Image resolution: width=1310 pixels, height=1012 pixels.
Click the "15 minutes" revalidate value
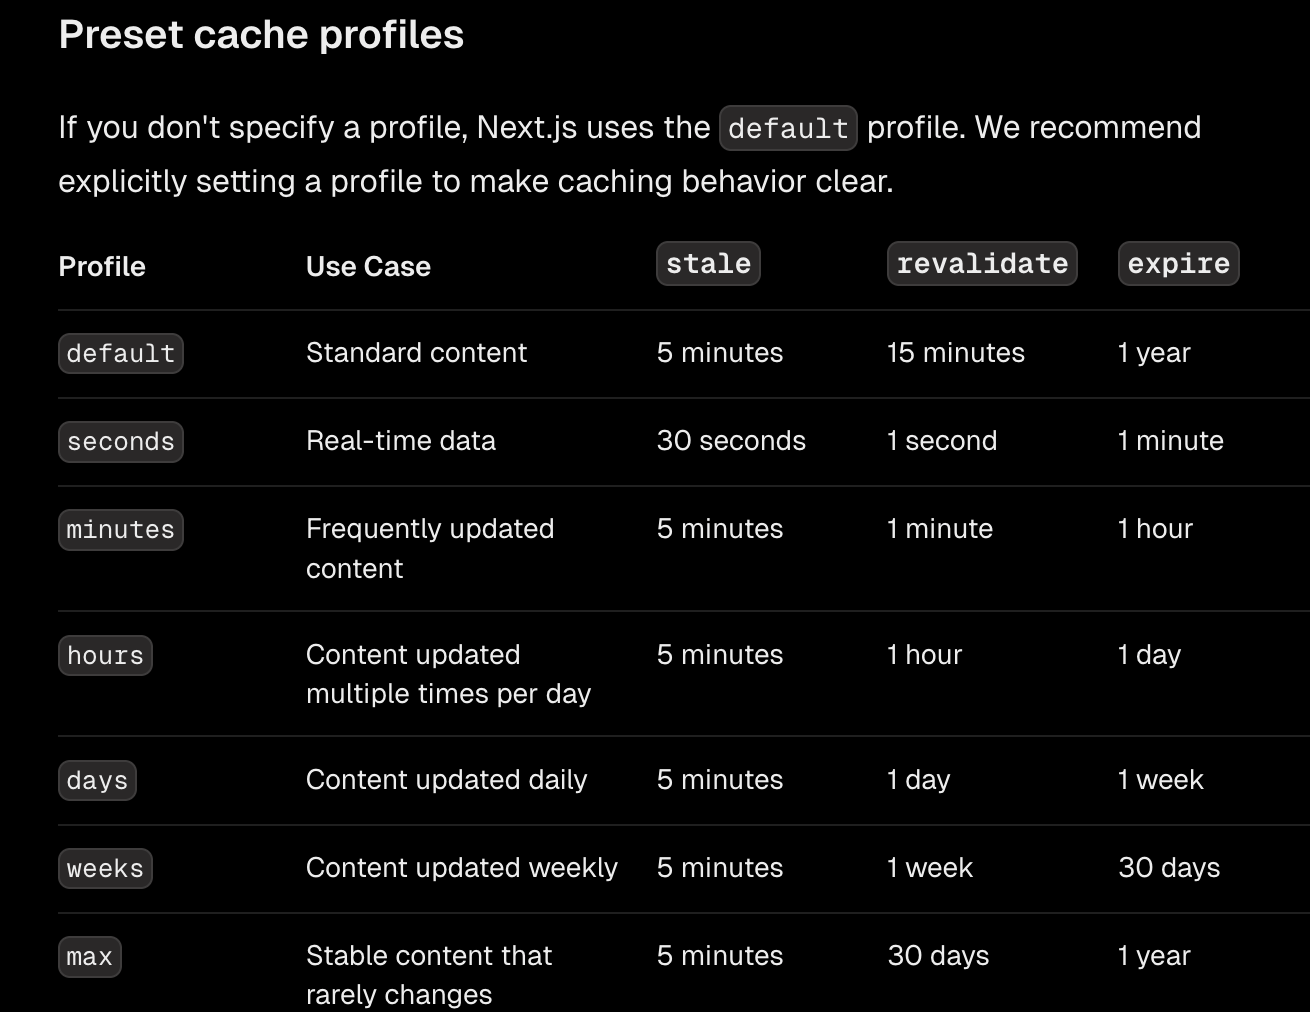click(956, 353)
